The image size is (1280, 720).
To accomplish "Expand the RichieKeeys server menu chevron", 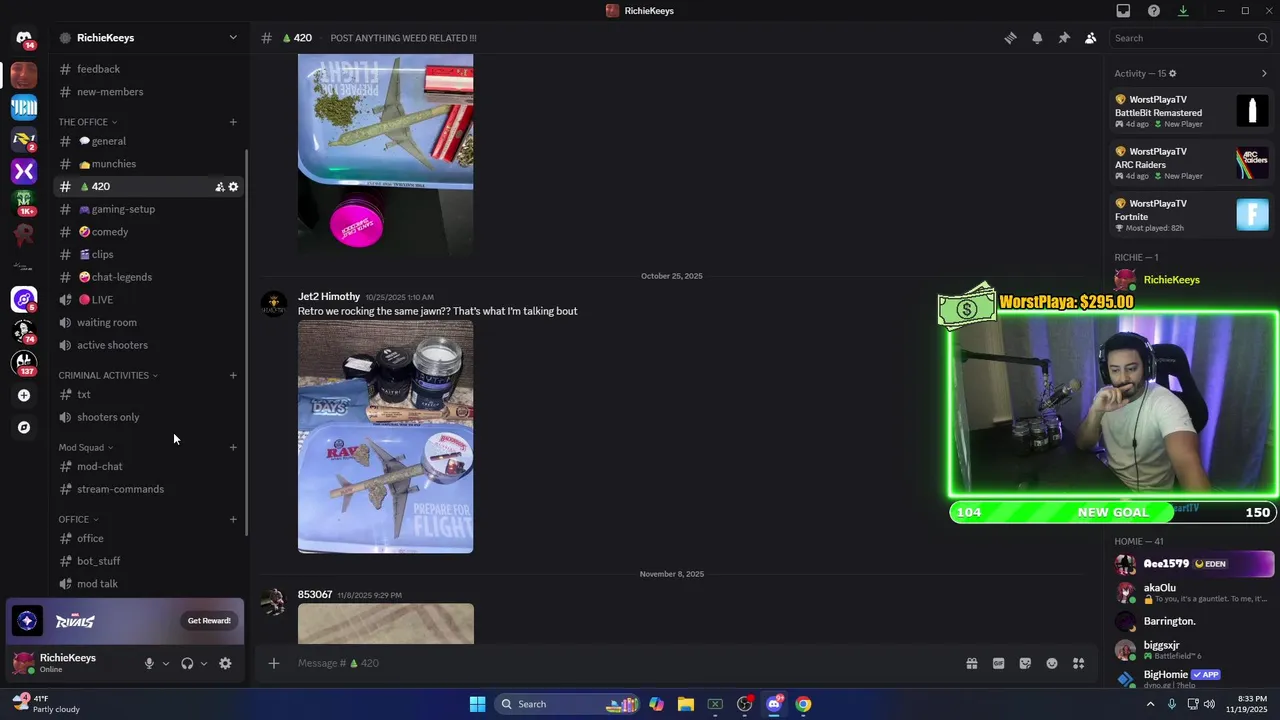I will tap(233, 38).
